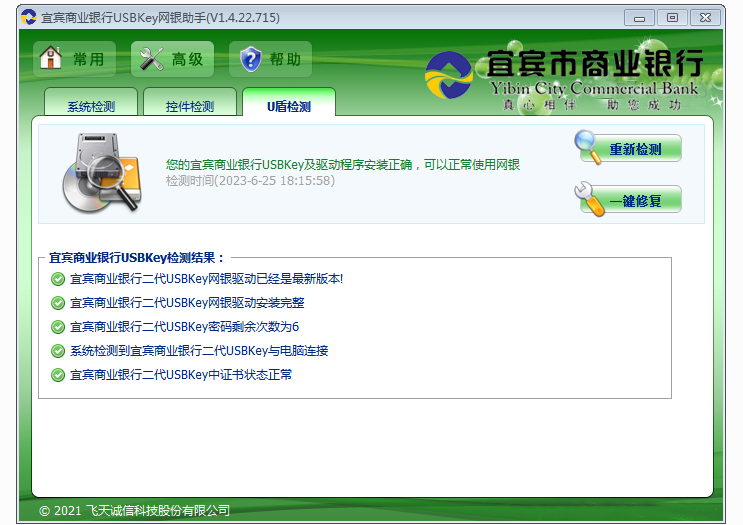Click green check next to 驱动已经是最新版本
The height and width of the screenshot is (525, 743).
pos(58,279)
